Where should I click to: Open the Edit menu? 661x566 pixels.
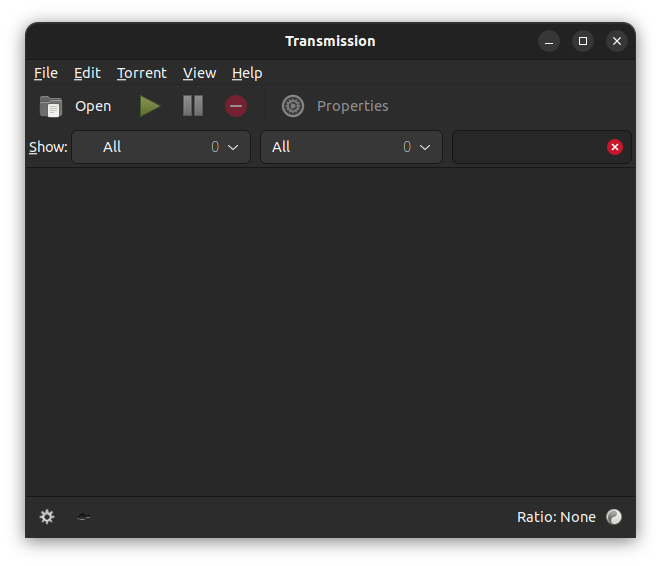click(87, 73)
